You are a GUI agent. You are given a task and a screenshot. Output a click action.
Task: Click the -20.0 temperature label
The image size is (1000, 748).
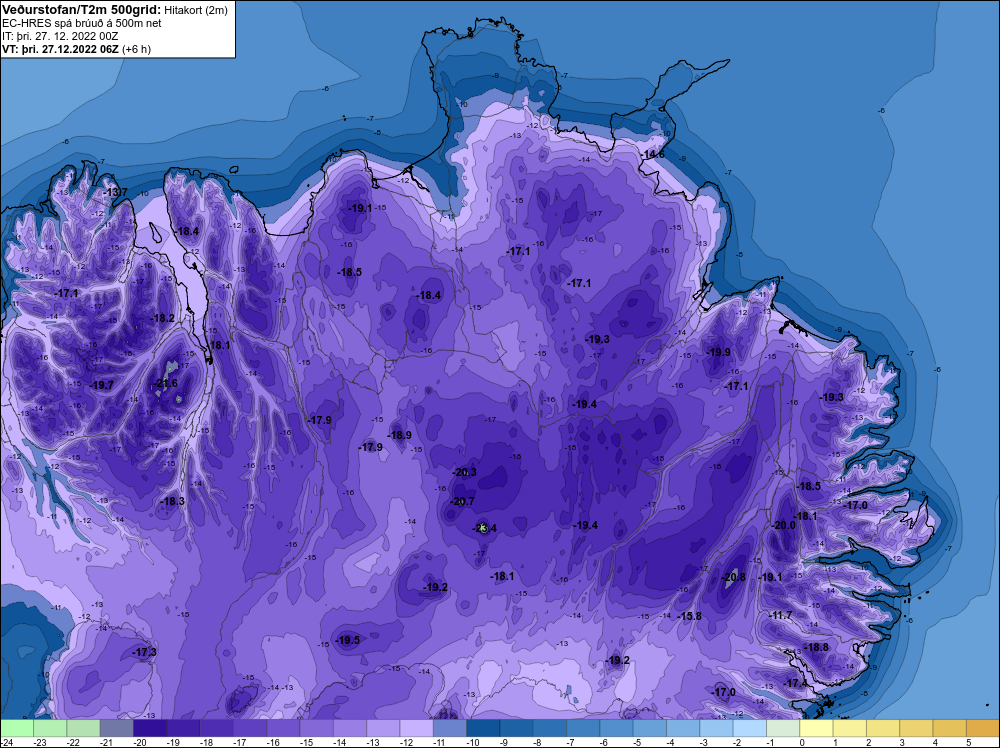point(783,525)
